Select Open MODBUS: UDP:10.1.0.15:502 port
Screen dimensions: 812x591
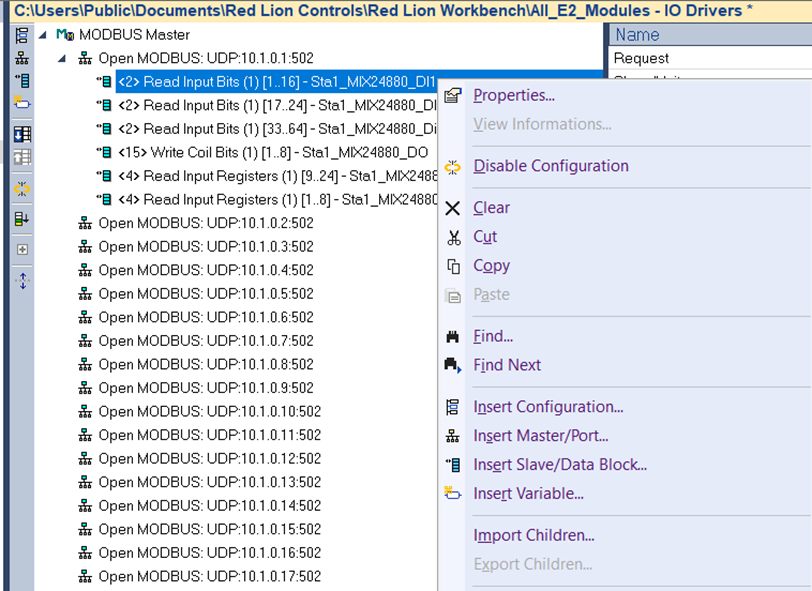pyautogui.click(x=210, y=530)
